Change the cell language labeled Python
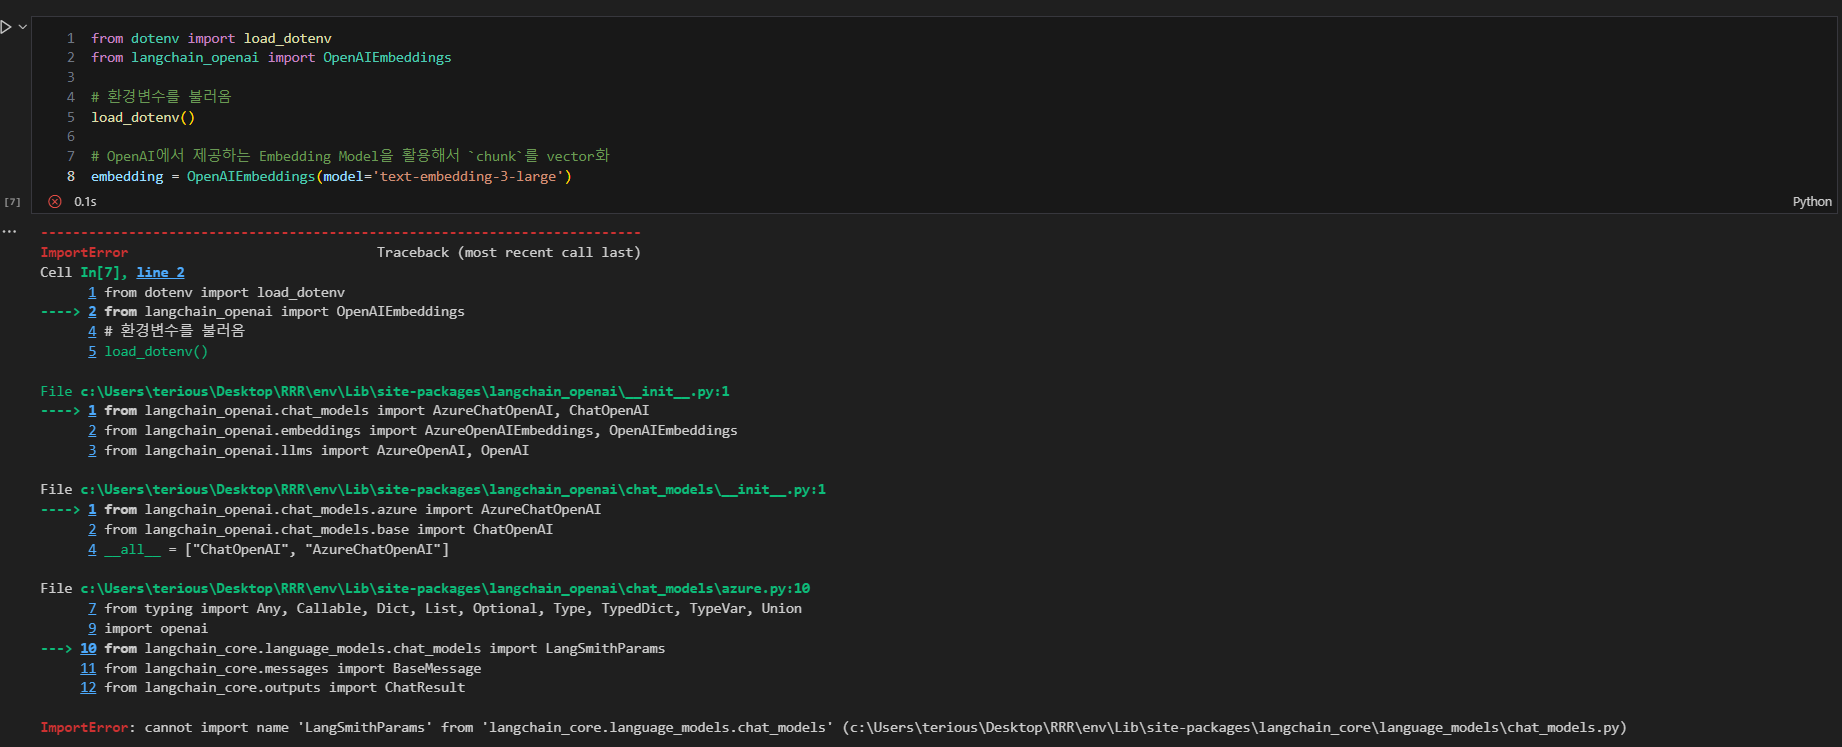The width and height of the screenshot is (1842, 747). point(1811,201)
